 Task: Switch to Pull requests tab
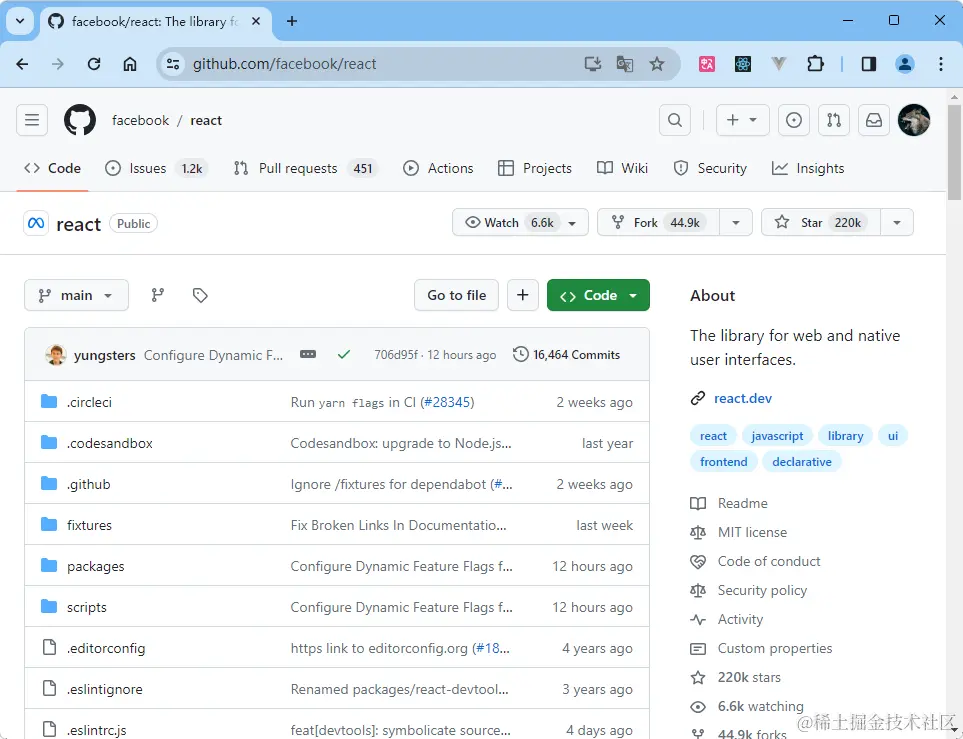[x=305, y=168]
